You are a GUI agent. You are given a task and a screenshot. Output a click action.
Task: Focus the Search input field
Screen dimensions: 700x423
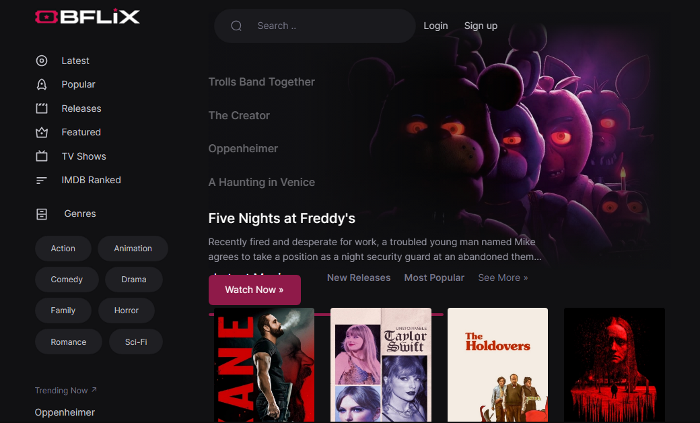(x=315, y=26)
